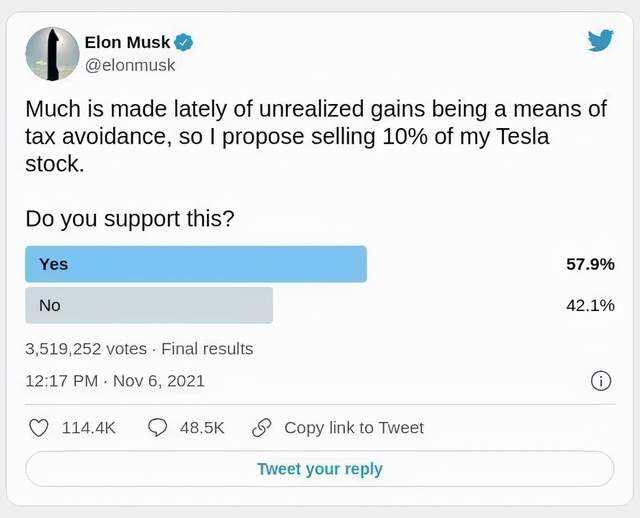Click the 57.9% poll percentage
This screenshot has width=640, height=518.
[590, 264]
